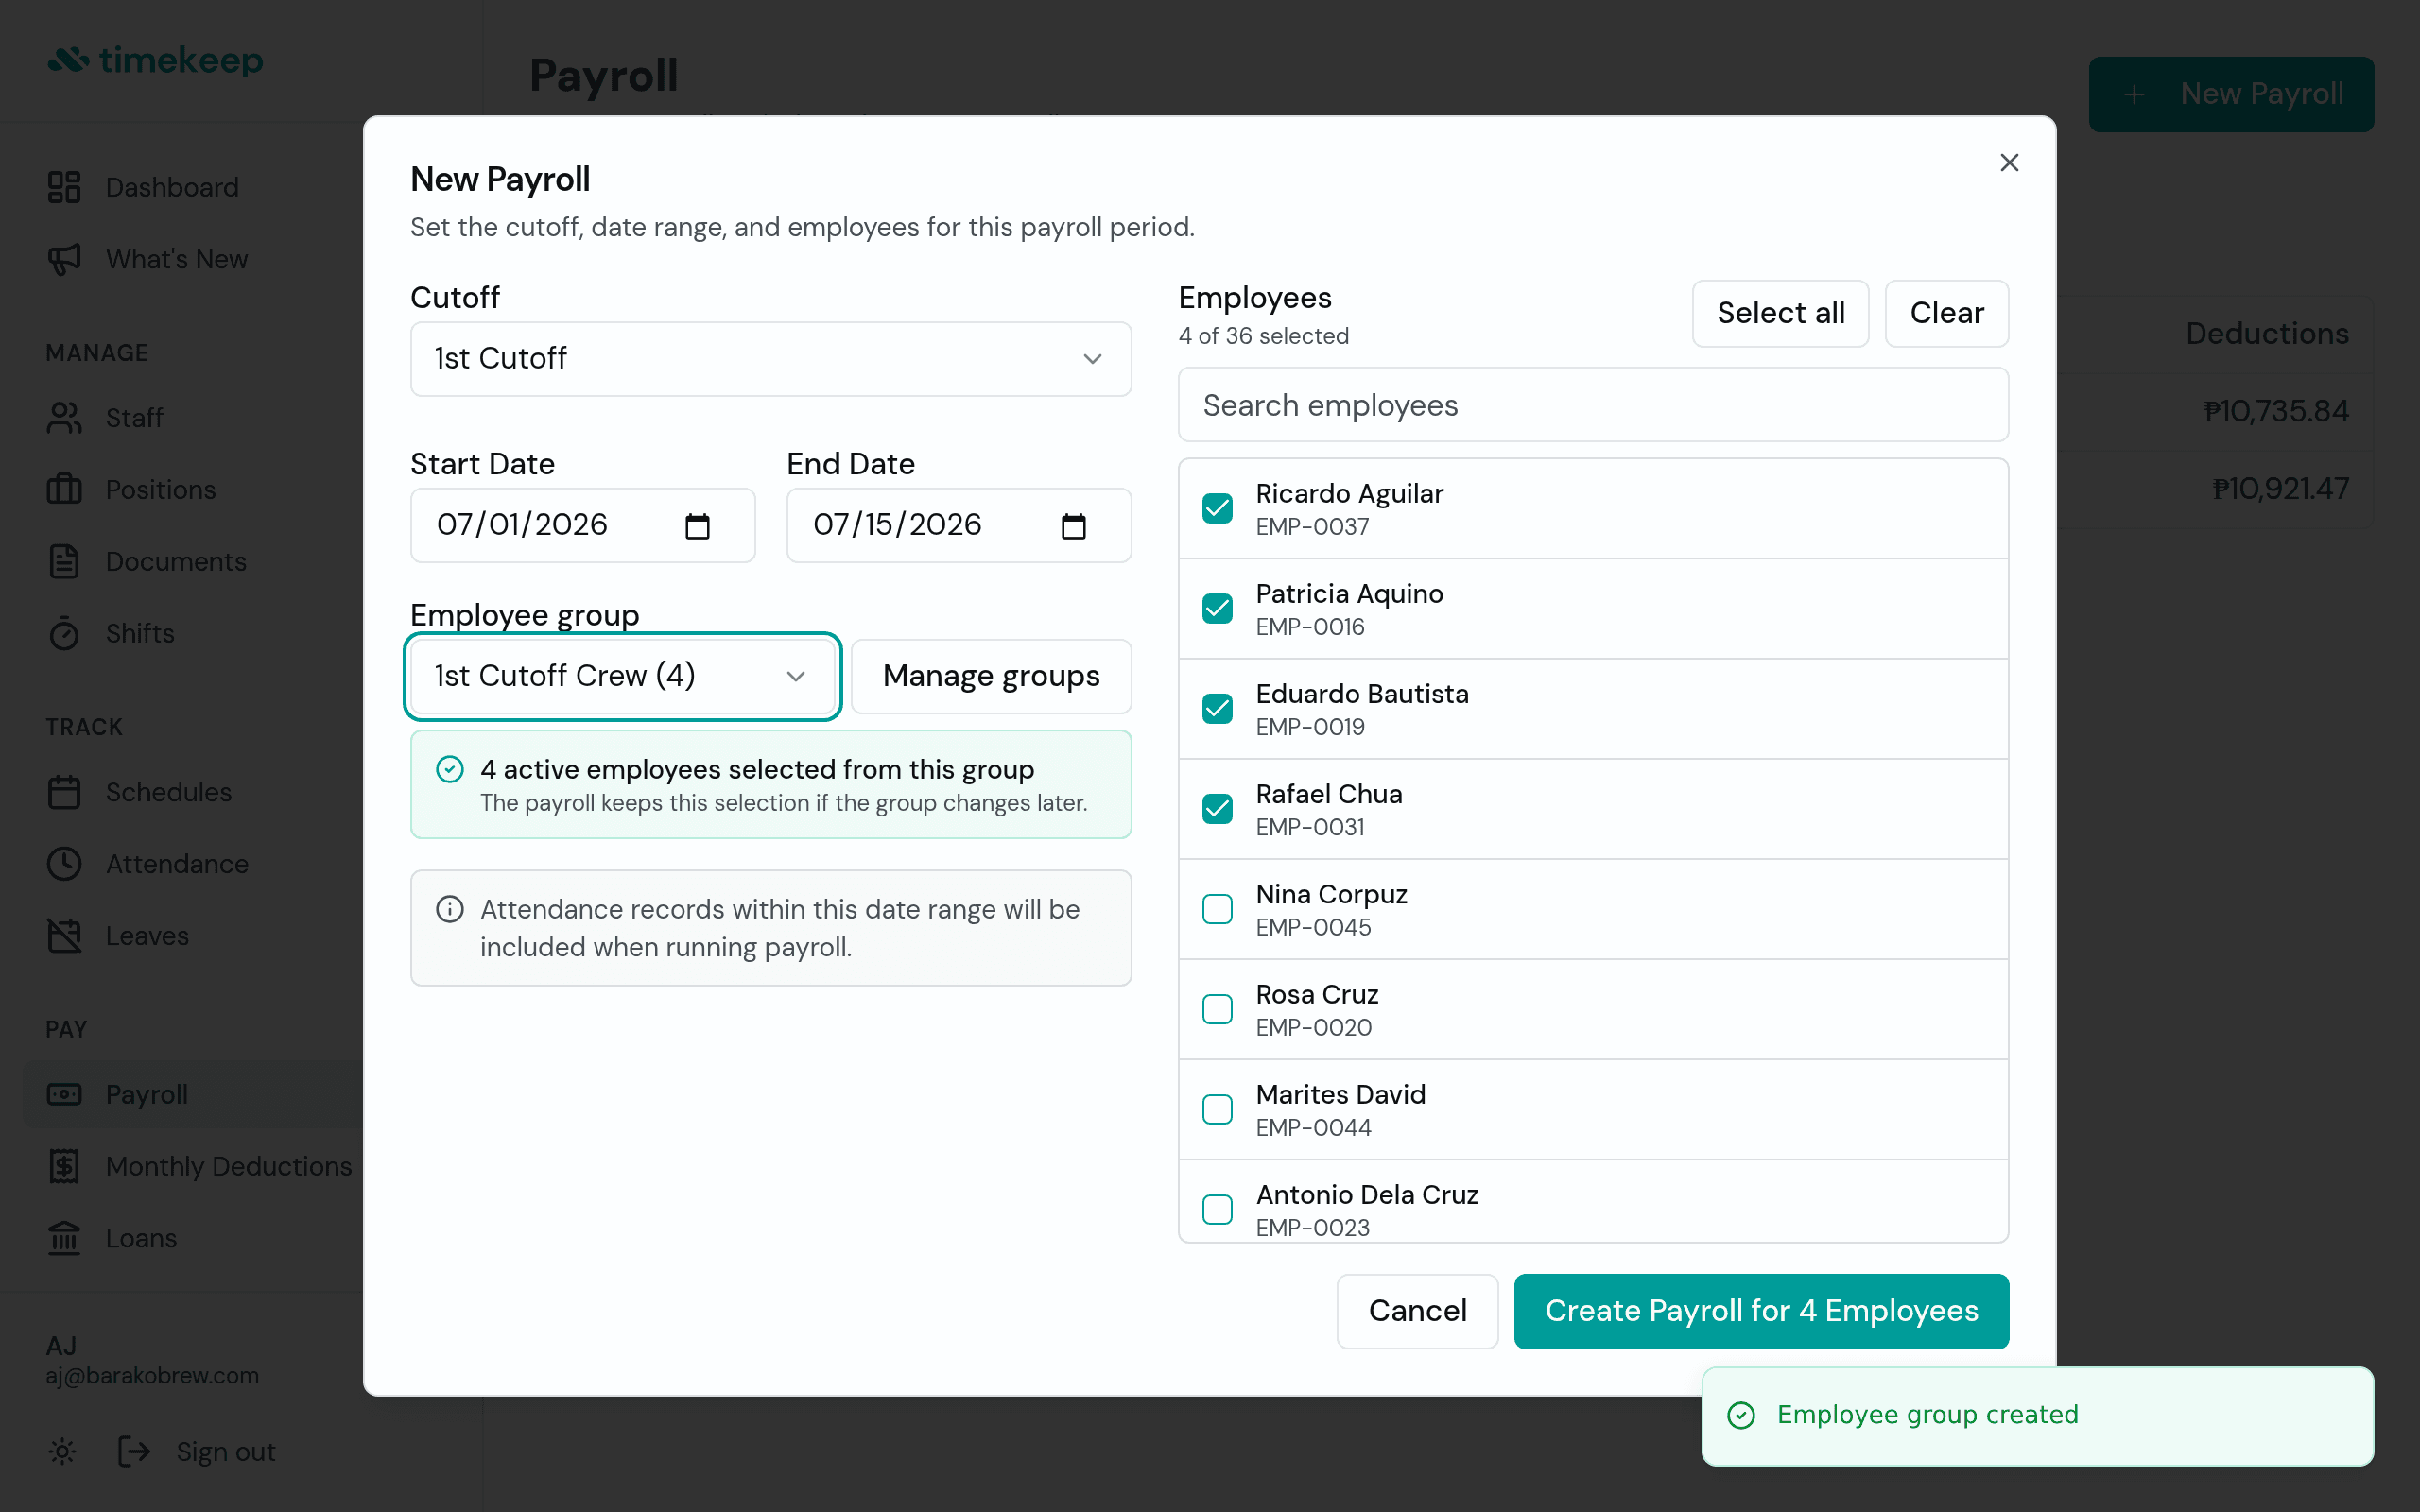Click the success check icon in toast
Viewport: 2420px width, 1512px height.
(1741, 1415)
